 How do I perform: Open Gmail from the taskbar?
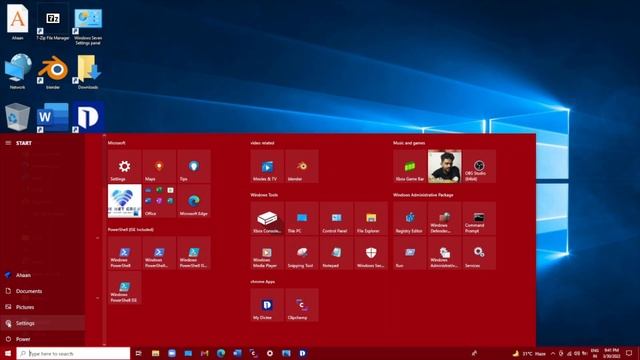(x=204, y=353)
